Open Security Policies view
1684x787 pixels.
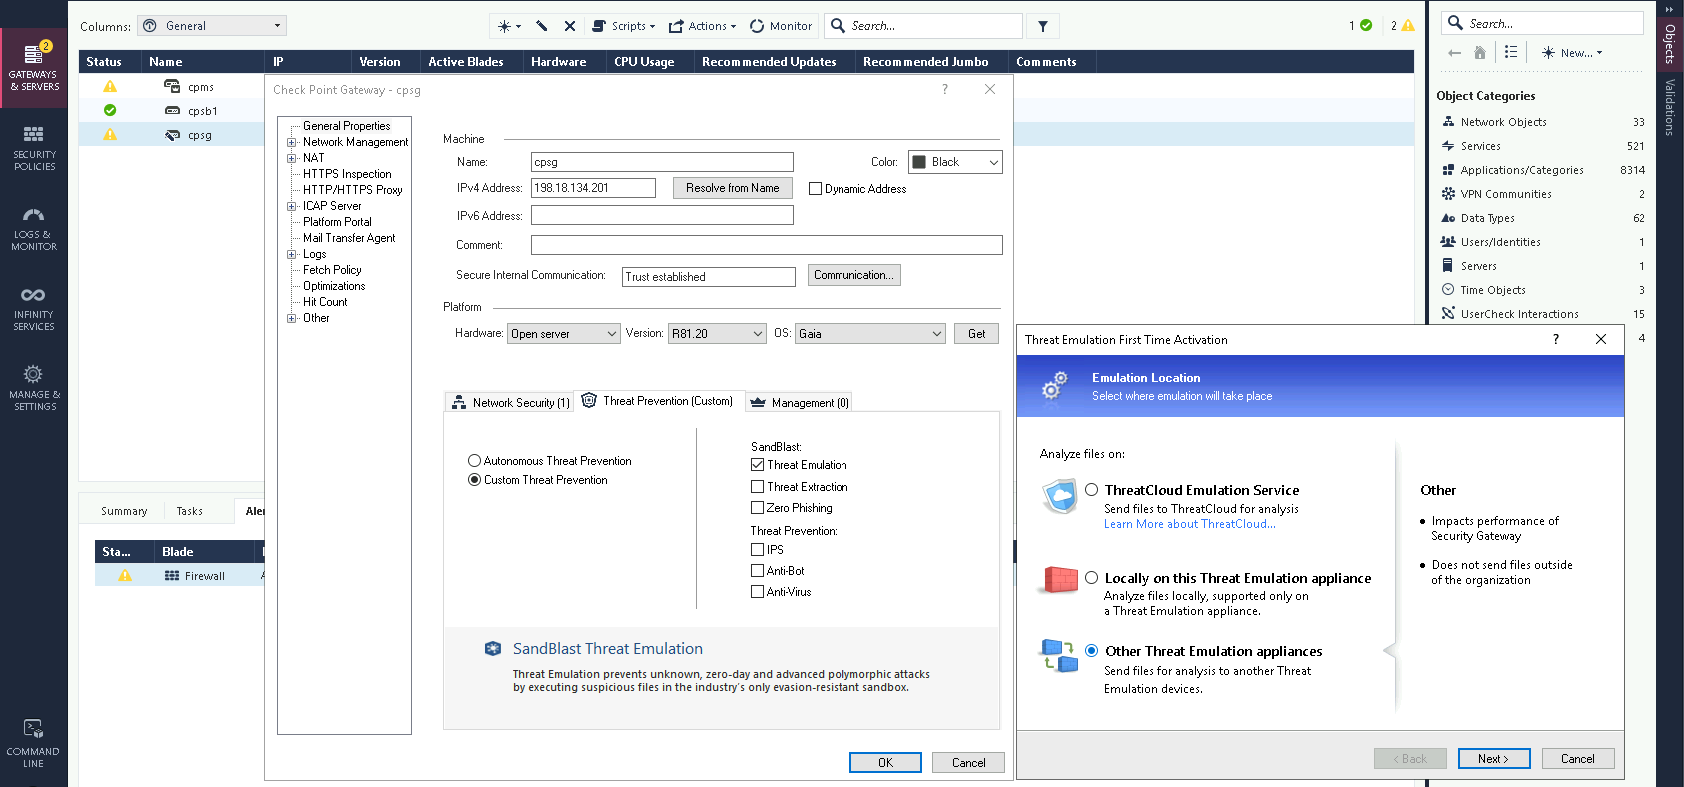point(34,148)
